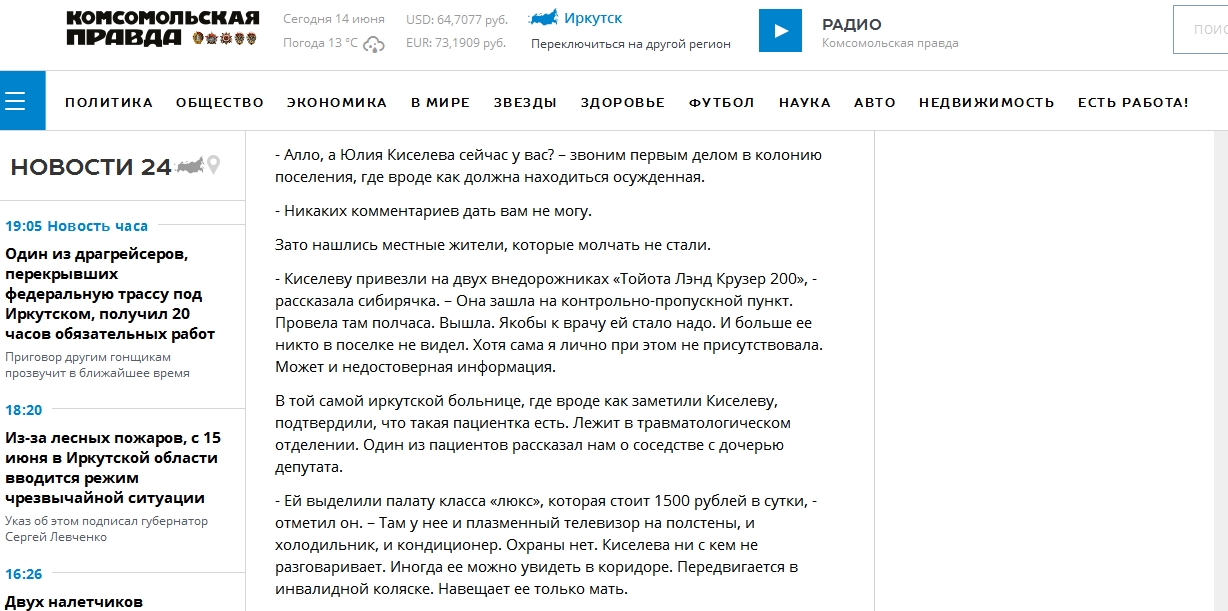Open the ПОЛИТИКА section
This screenshot has width=1228, height=611.
coord(109,102)
